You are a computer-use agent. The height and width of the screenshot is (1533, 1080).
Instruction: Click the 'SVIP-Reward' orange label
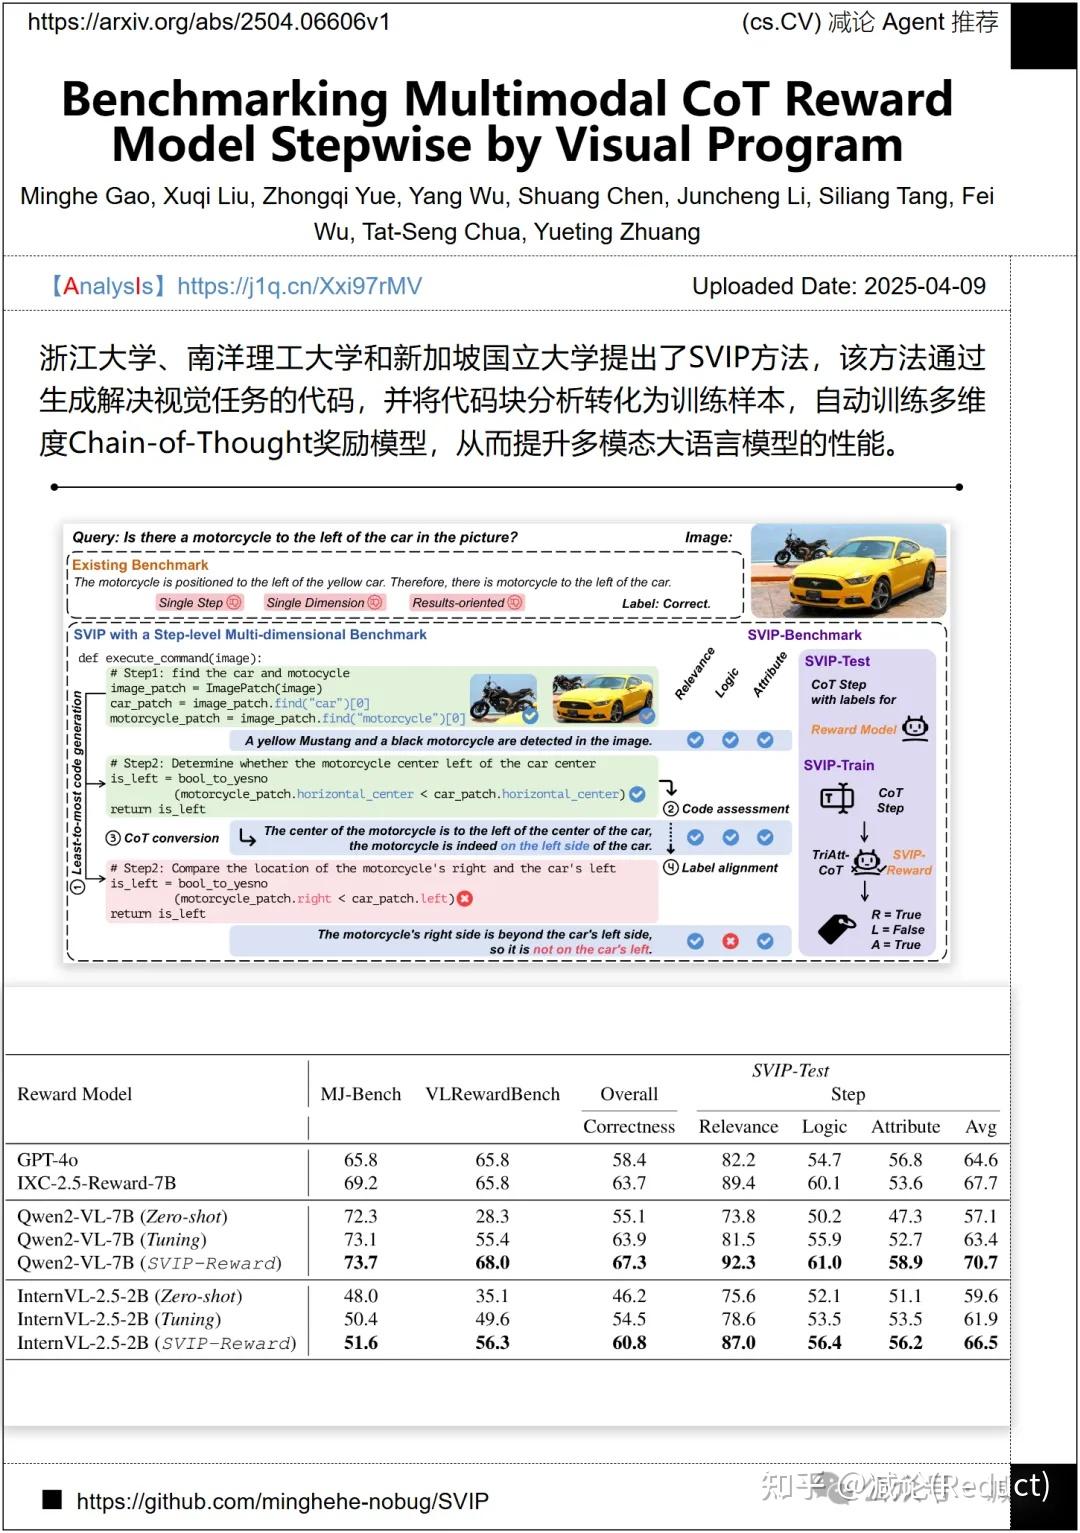pos(909,862)
